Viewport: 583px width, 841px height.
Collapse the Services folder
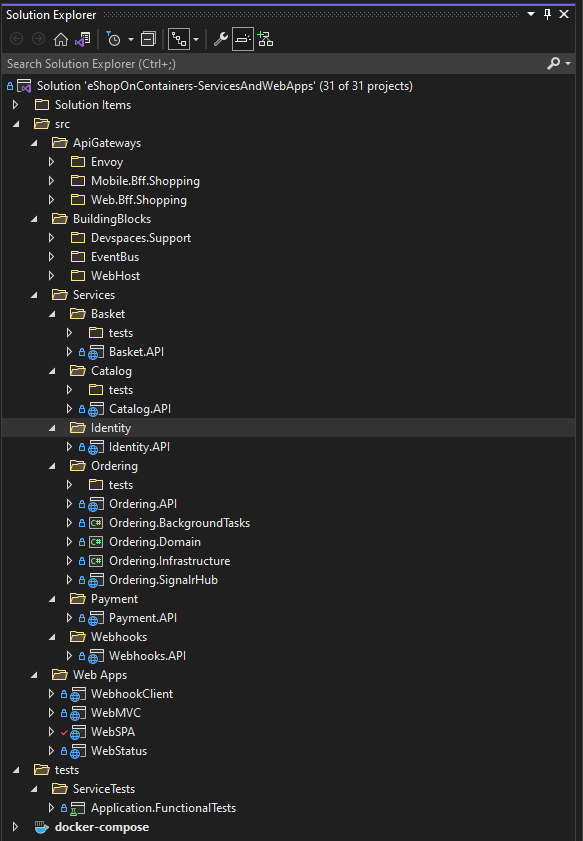coord(34,294)
